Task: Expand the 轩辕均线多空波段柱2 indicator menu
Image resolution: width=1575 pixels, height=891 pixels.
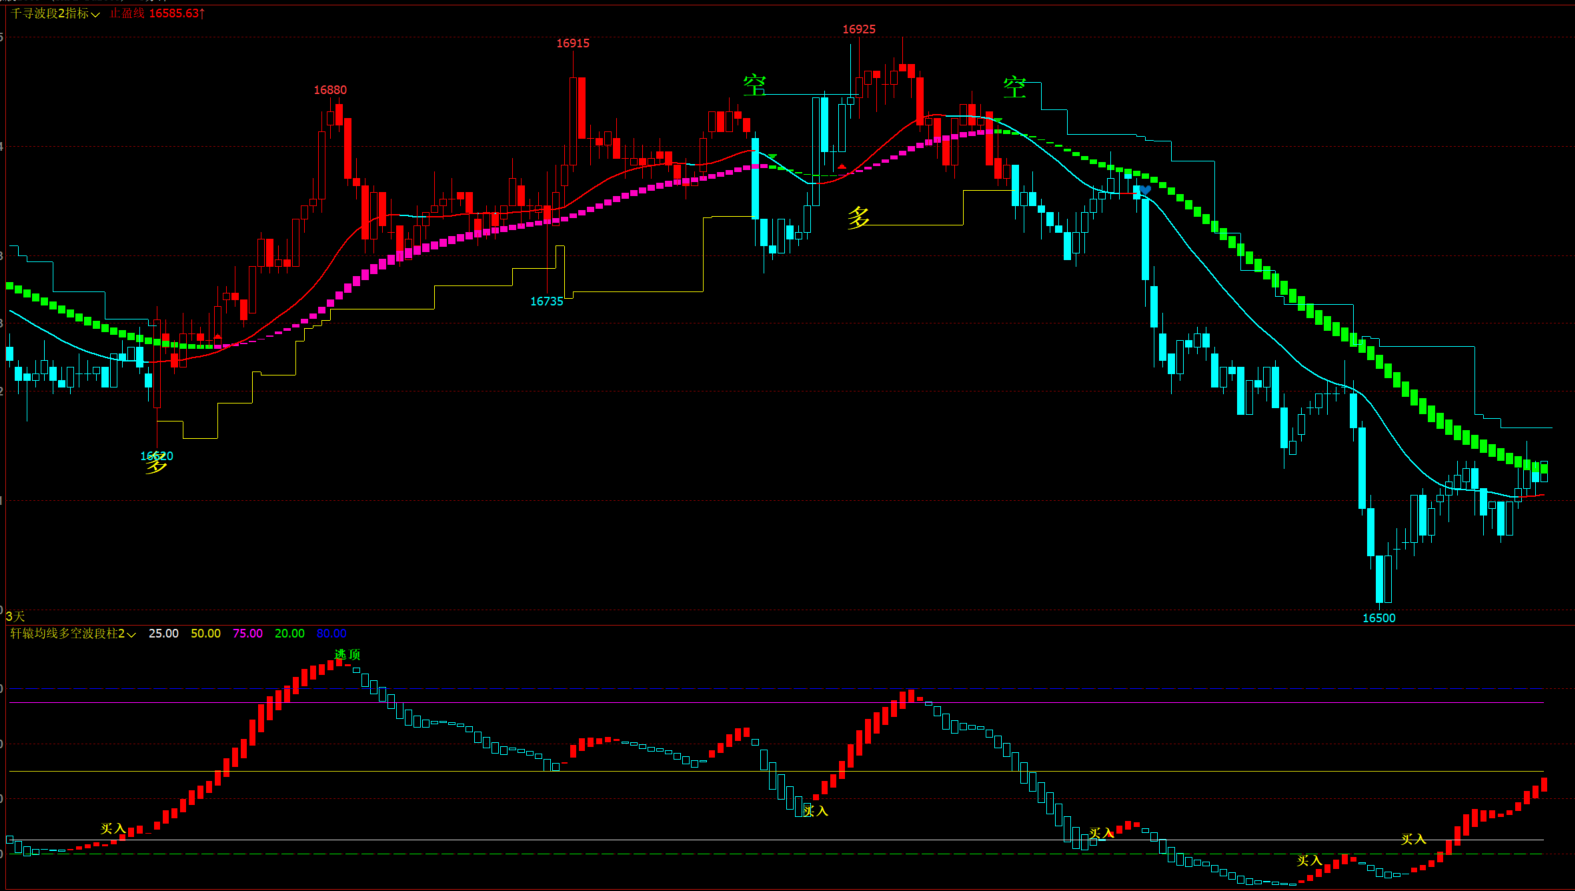Action: point(72,634)
